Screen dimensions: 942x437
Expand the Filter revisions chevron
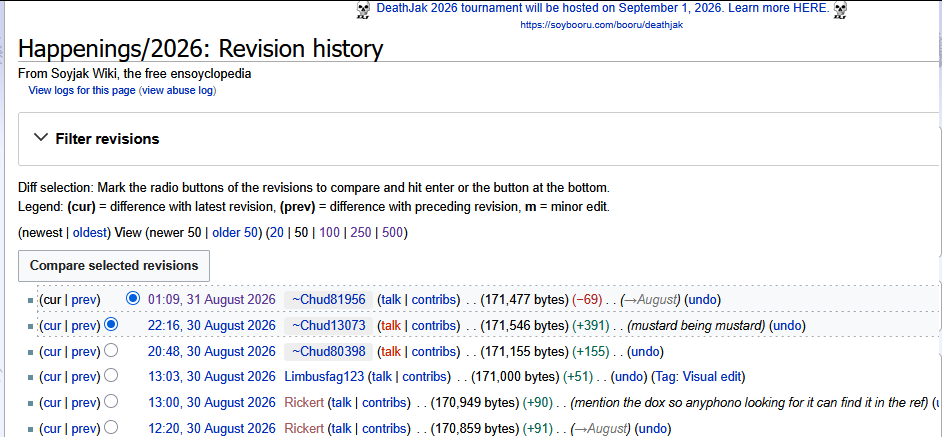[x=41, y=138]
